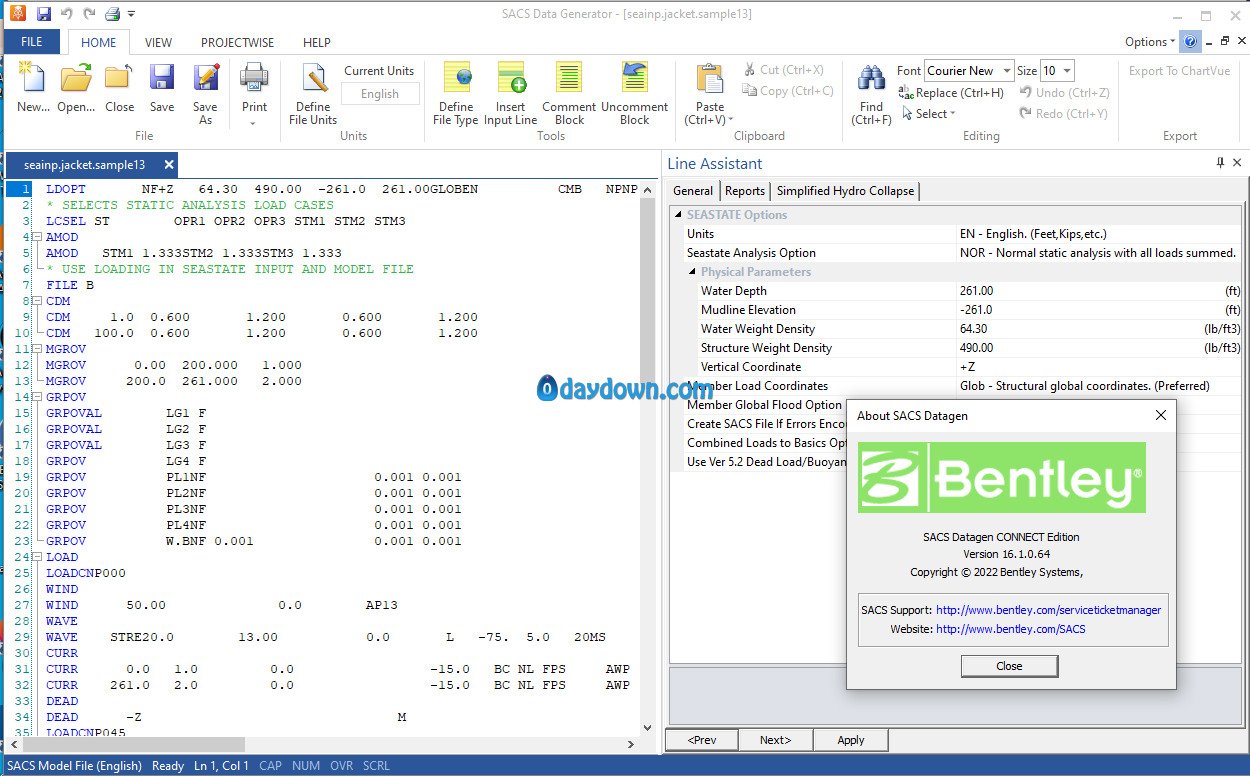
Task: Collapse the SEASTATE Options section
Action: (678, 215)
